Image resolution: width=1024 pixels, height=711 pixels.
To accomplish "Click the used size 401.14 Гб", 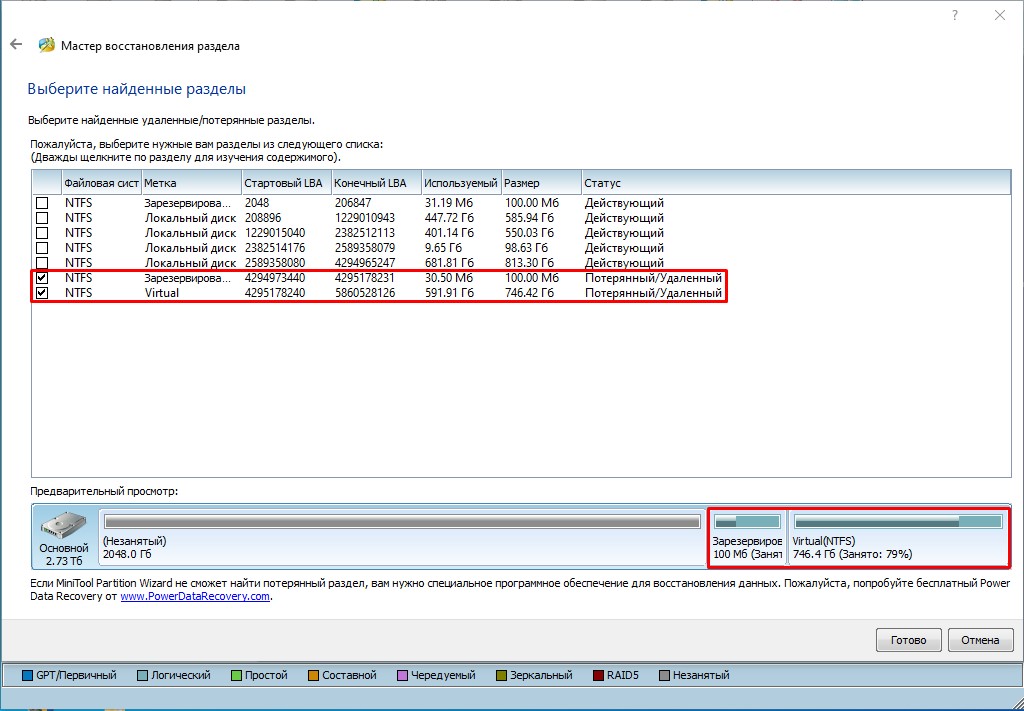I will coord(449,233).
